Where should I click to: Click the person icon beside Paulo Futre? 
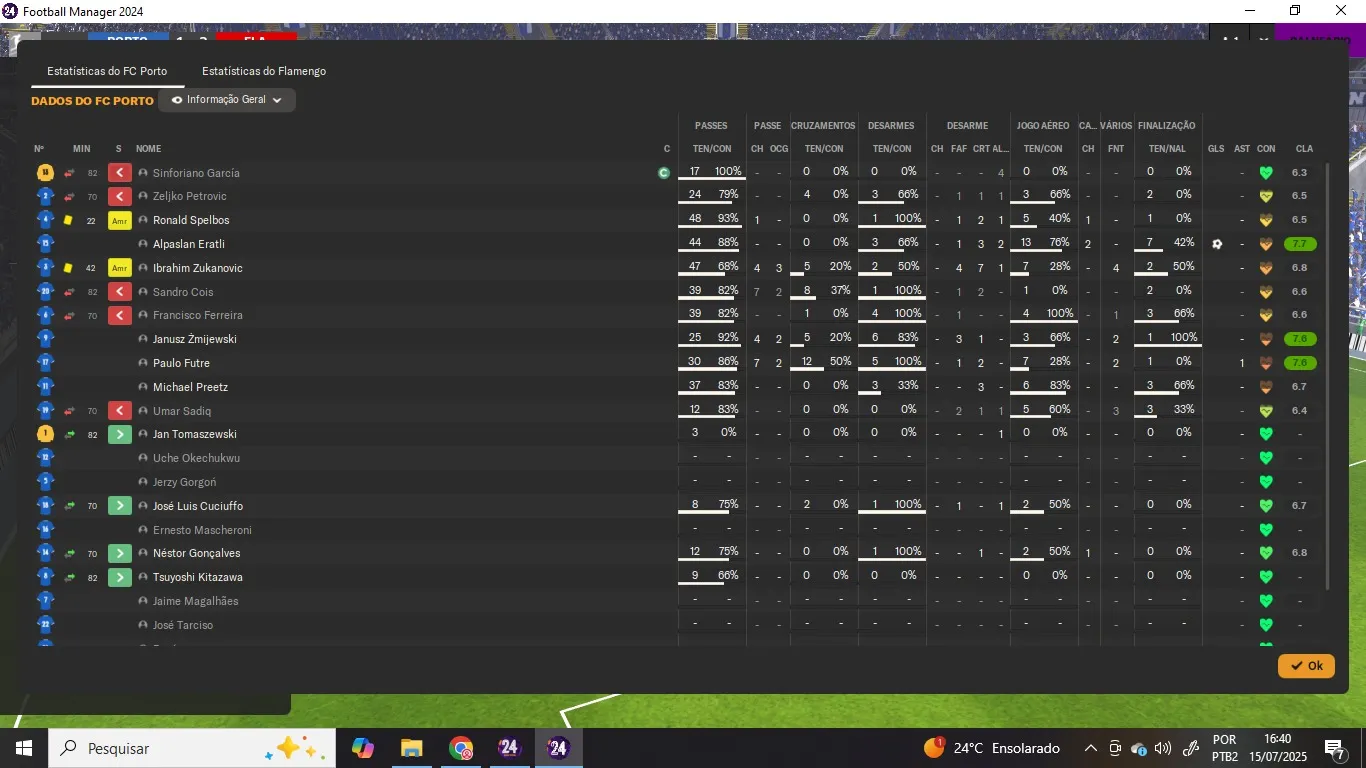(143, 363)
